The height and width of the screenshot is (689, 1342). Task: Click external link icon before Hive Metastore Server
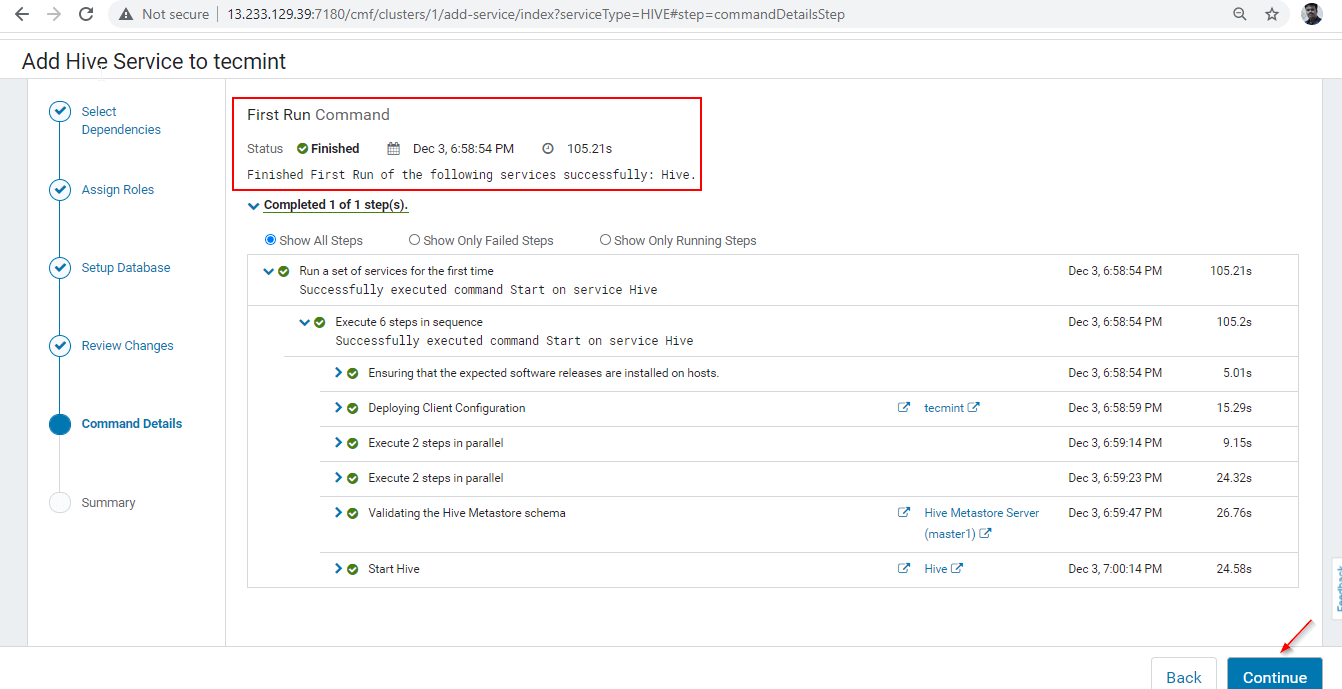click(x=904, y=513)
